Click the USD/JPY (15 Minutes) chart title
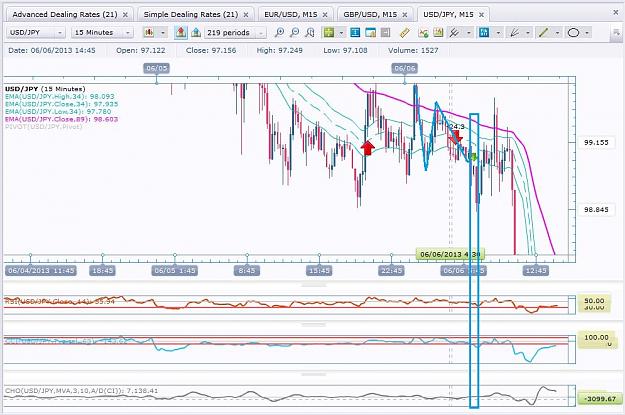 point(45,89)
